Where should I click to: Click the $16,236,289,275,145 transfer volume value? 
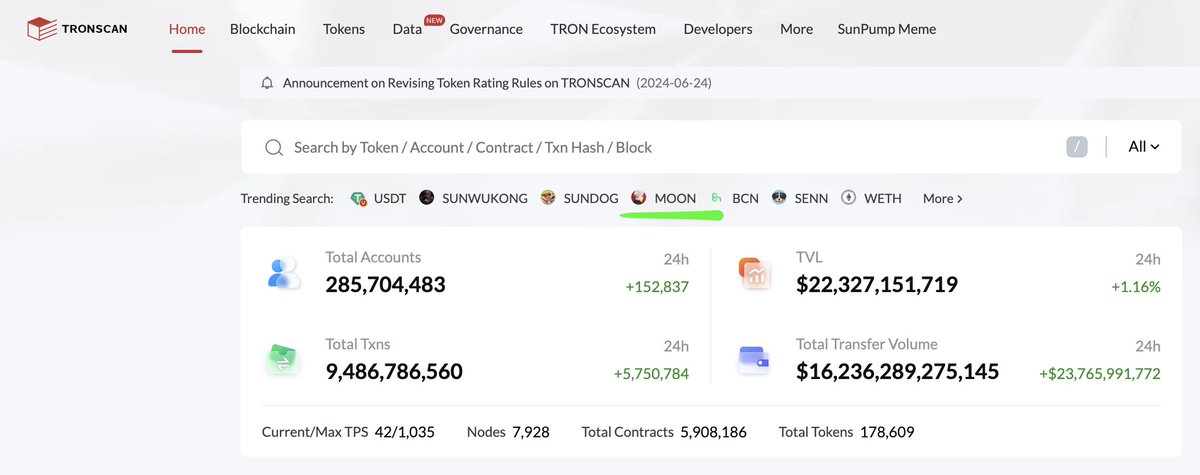pyautogui.click(x=897, y=372)
